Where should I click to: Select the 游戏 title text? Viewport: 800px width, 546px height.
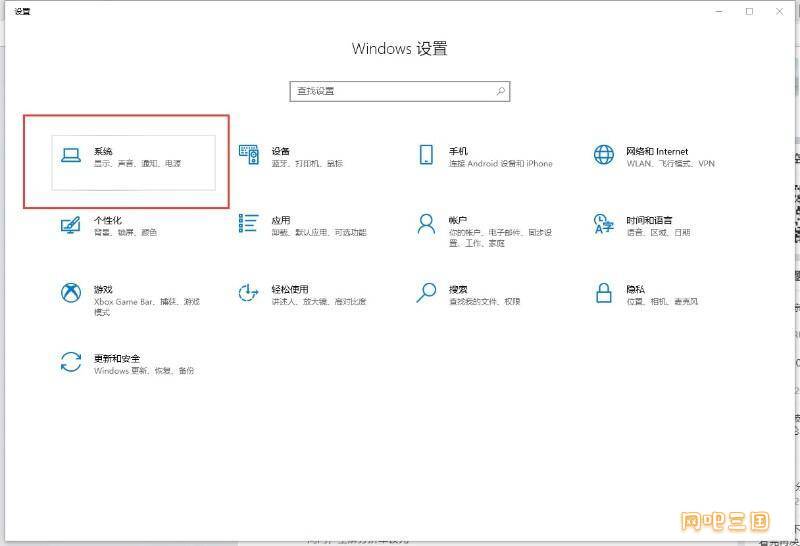click(103, 289)
